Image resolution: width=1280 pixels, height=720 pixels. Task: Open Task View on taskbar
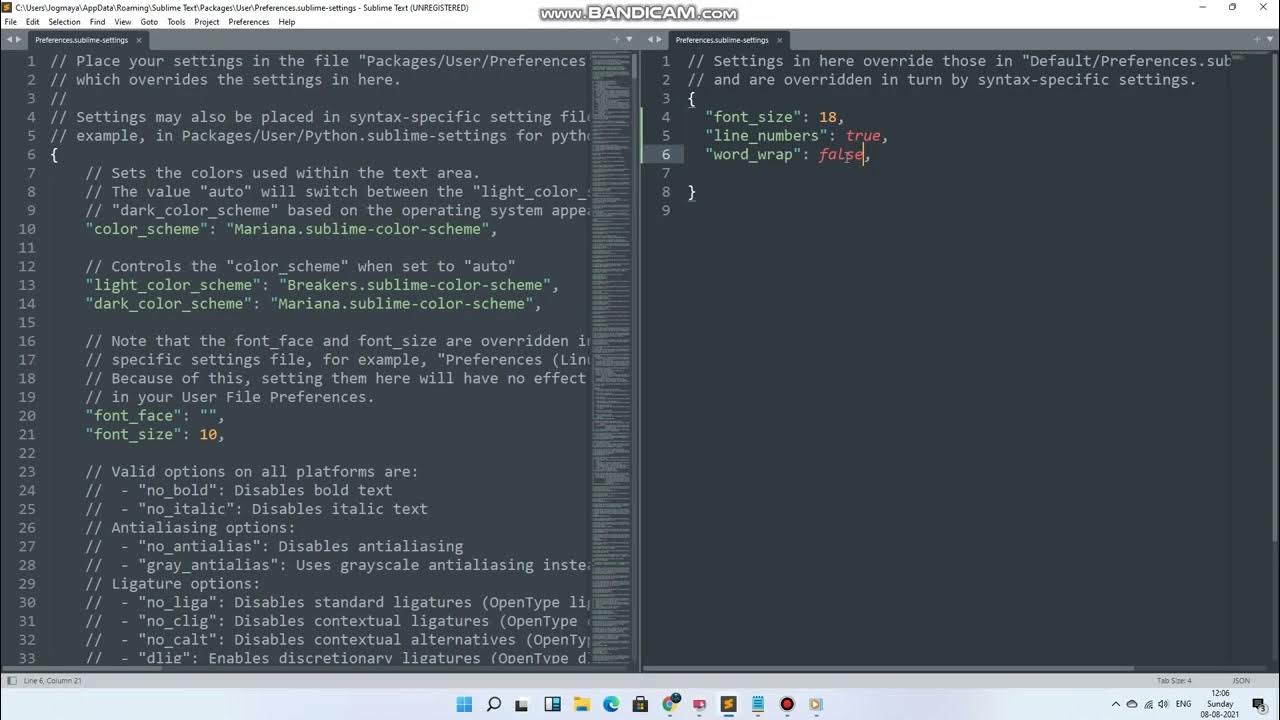(523, 704)
